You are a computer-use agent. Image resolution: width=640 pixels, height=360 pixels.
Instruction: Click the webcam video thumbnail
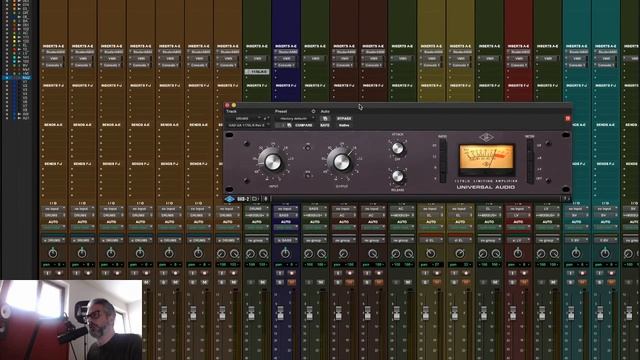pyautogui.click(x=71, y=320)
